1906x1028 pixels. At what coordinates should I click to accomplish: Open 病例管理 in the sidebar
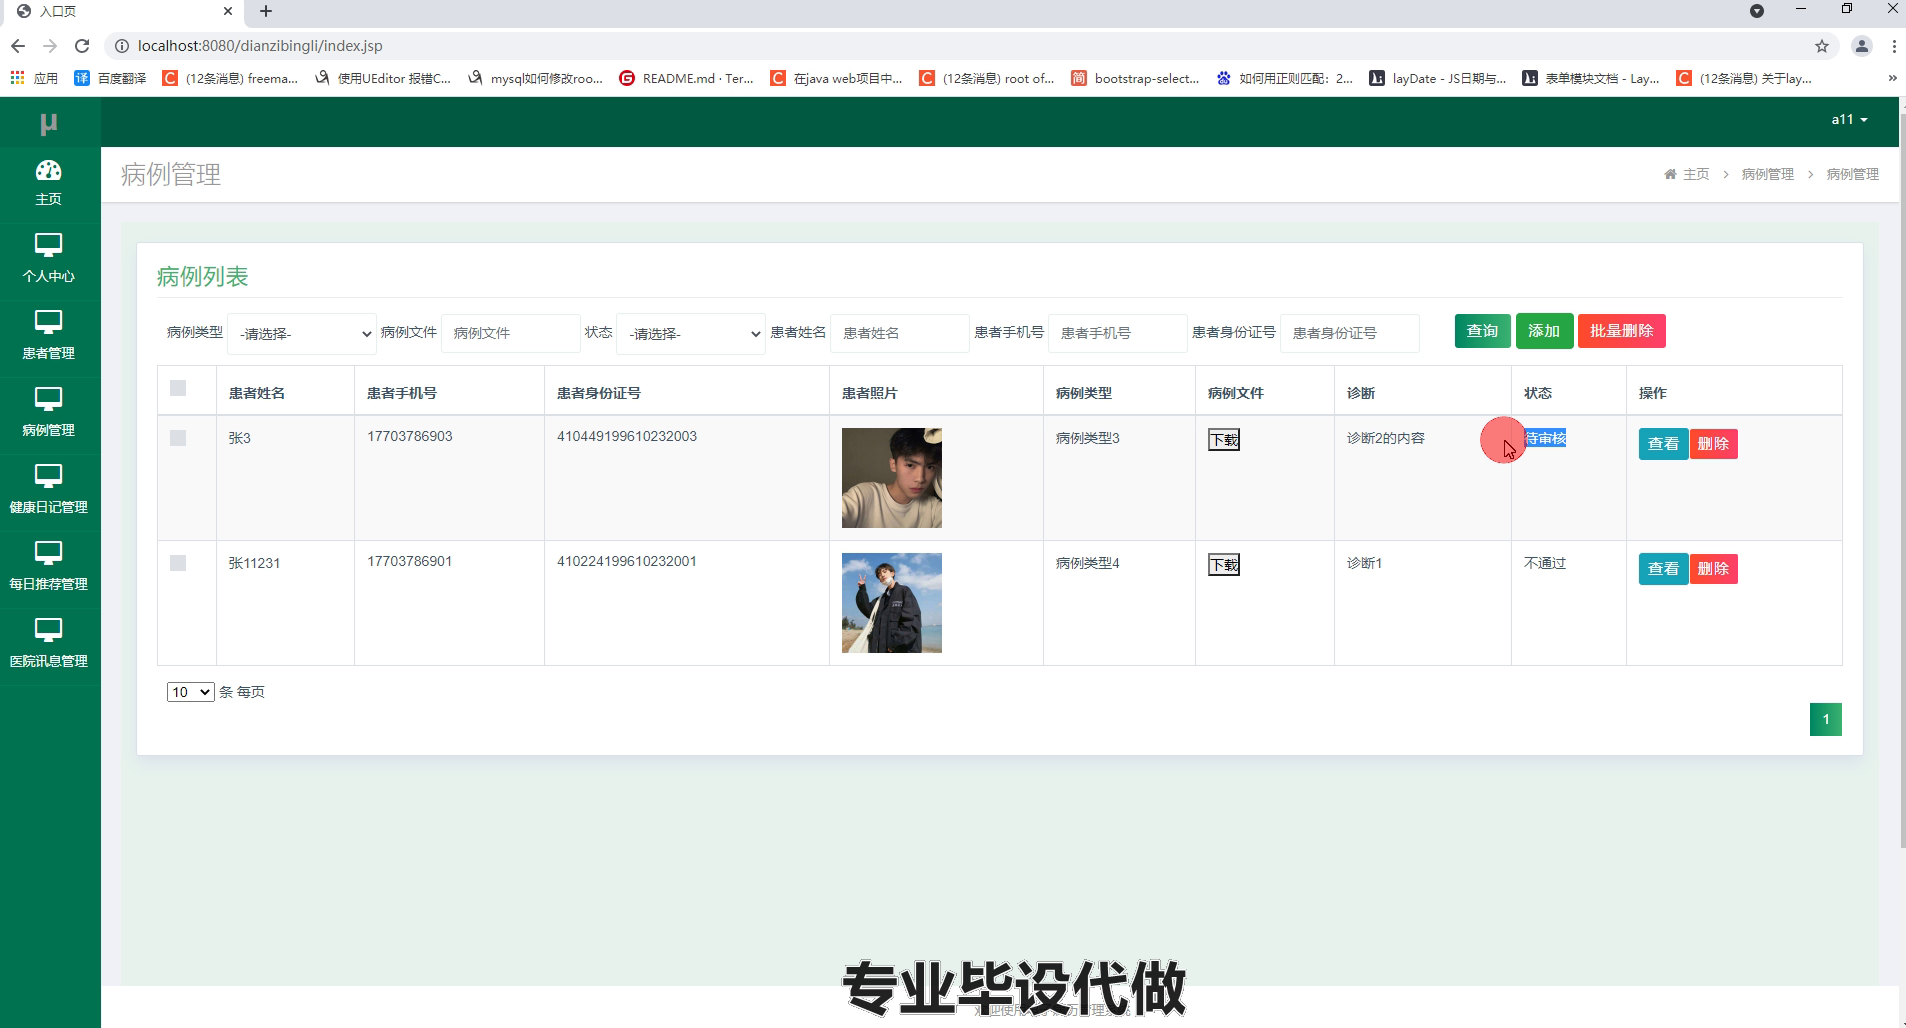pos(48,413)
